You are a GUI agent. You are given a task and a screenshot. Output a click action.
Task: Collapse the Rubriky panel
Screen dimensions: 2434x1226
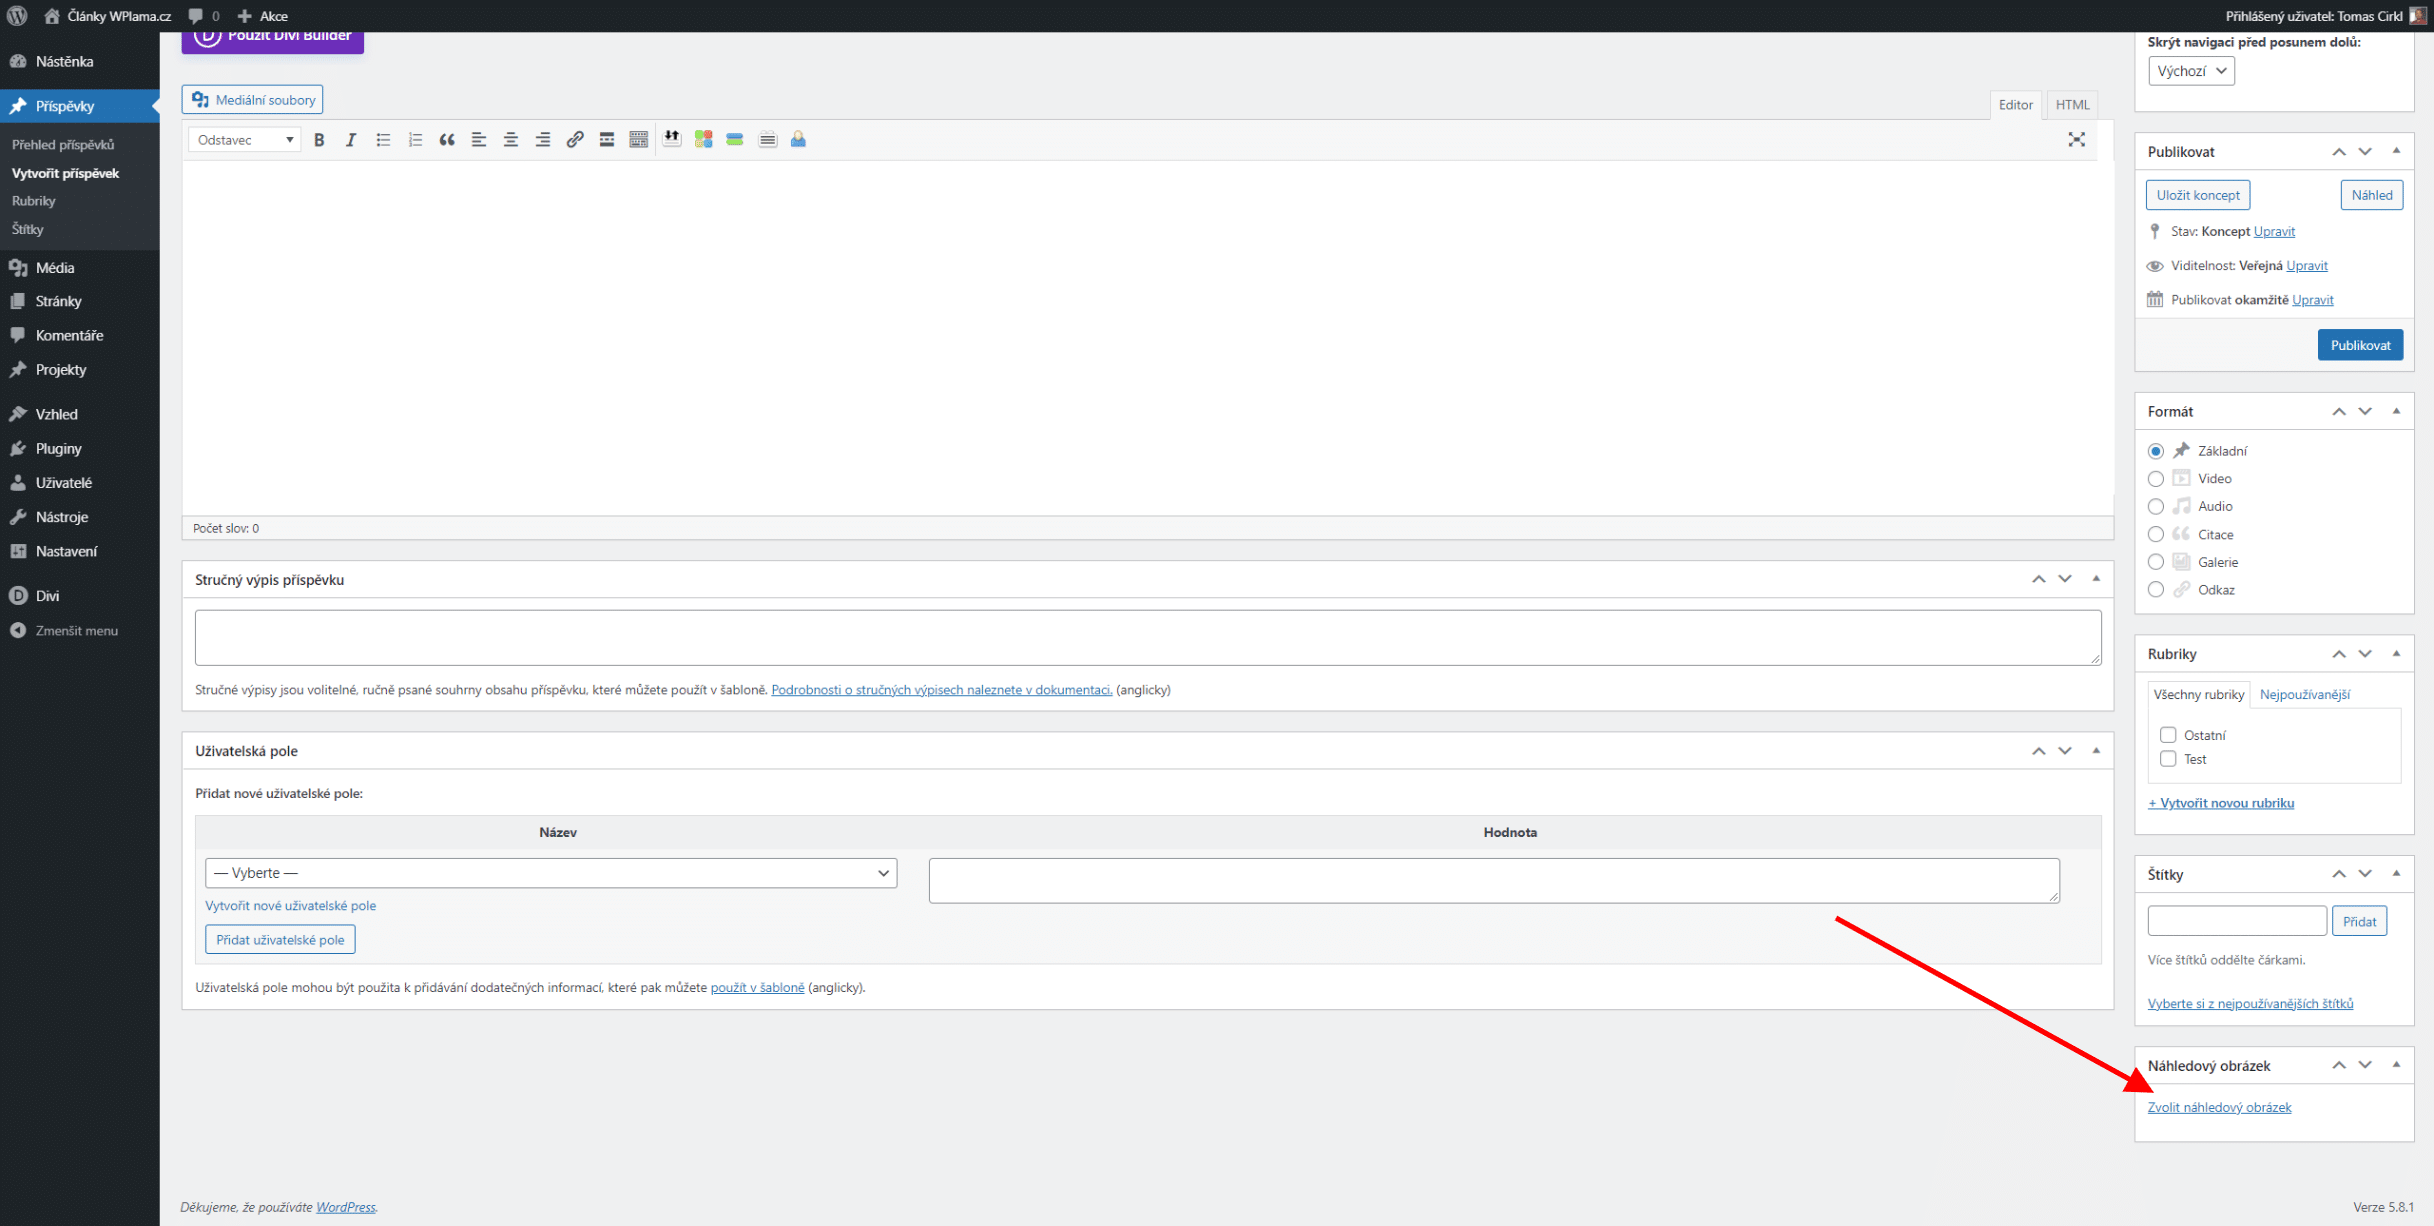pyautogui.click(x=2396, y=653)
